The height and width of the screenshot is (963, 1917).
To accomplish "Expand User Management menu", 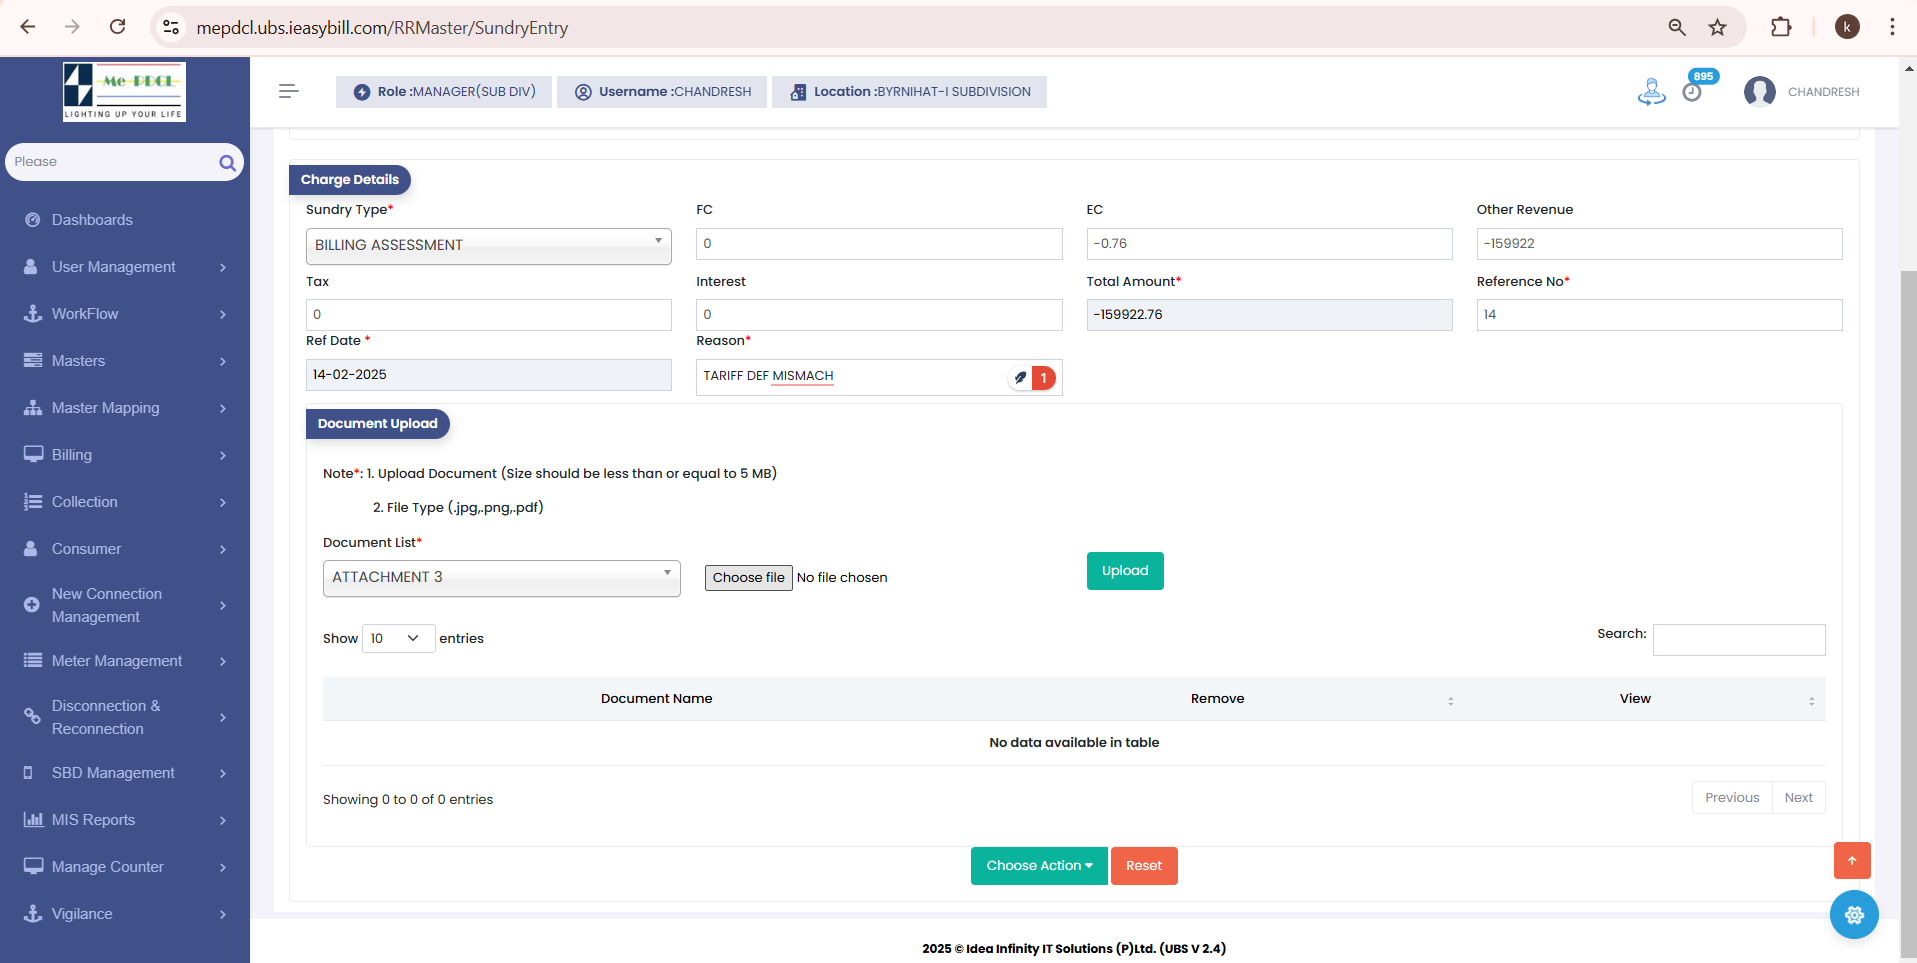I will (125, 267).
